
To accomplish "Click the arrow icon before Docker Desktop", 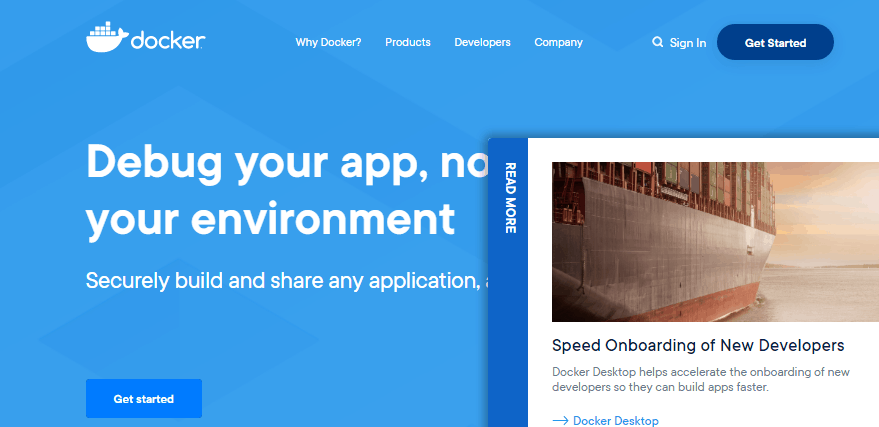I will click(560, 420).
